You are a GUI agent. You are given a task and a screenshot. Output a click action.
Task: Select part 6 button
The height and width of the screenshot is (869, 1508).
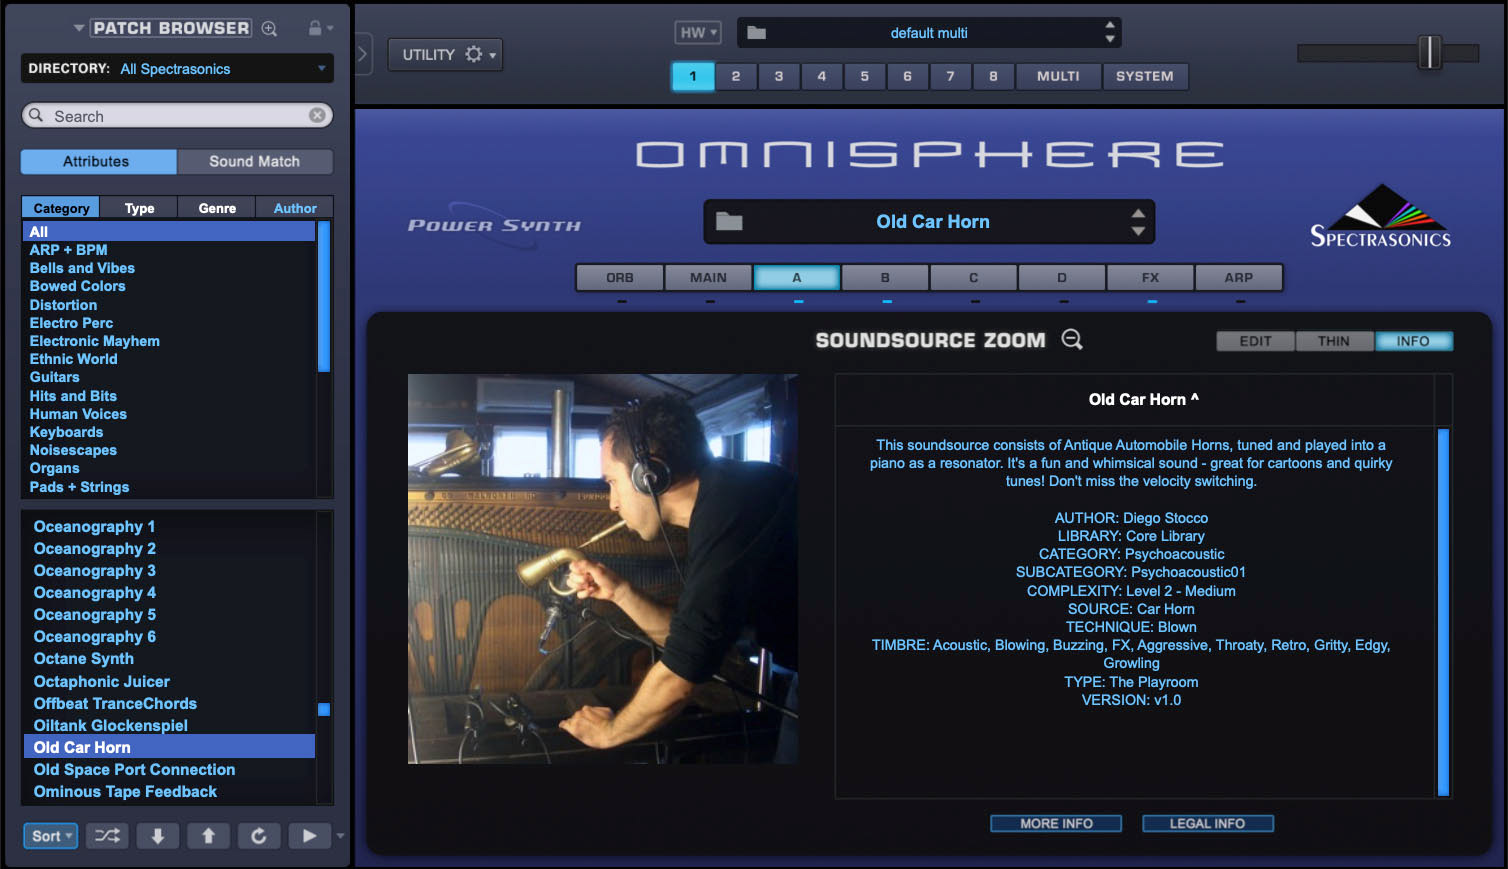pyautogui.click(x=908, y=76)
